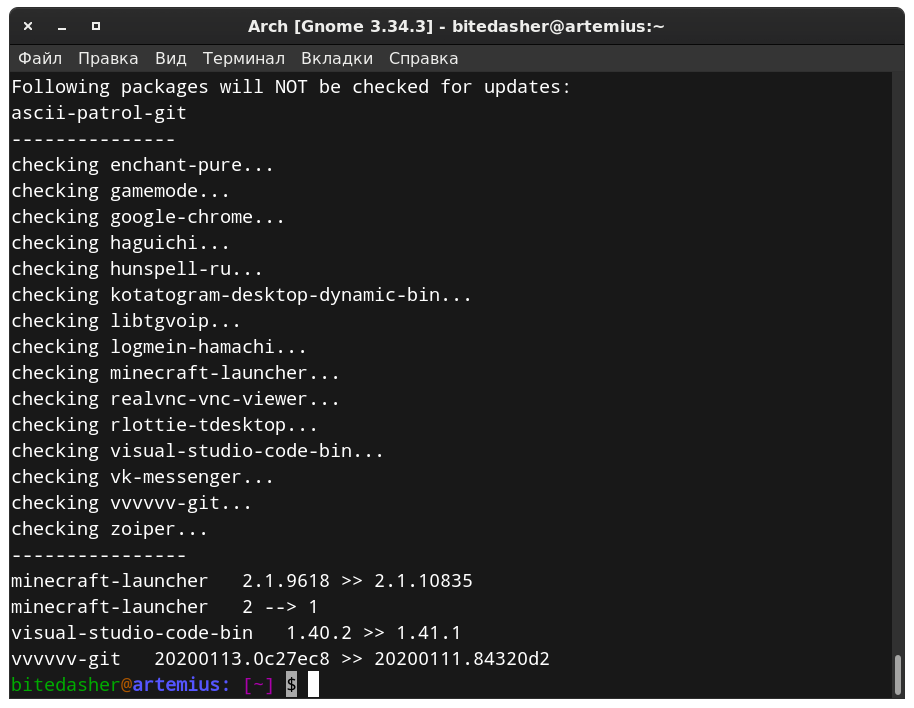
Task: Open the Правка menu
Action: [108, 58]
